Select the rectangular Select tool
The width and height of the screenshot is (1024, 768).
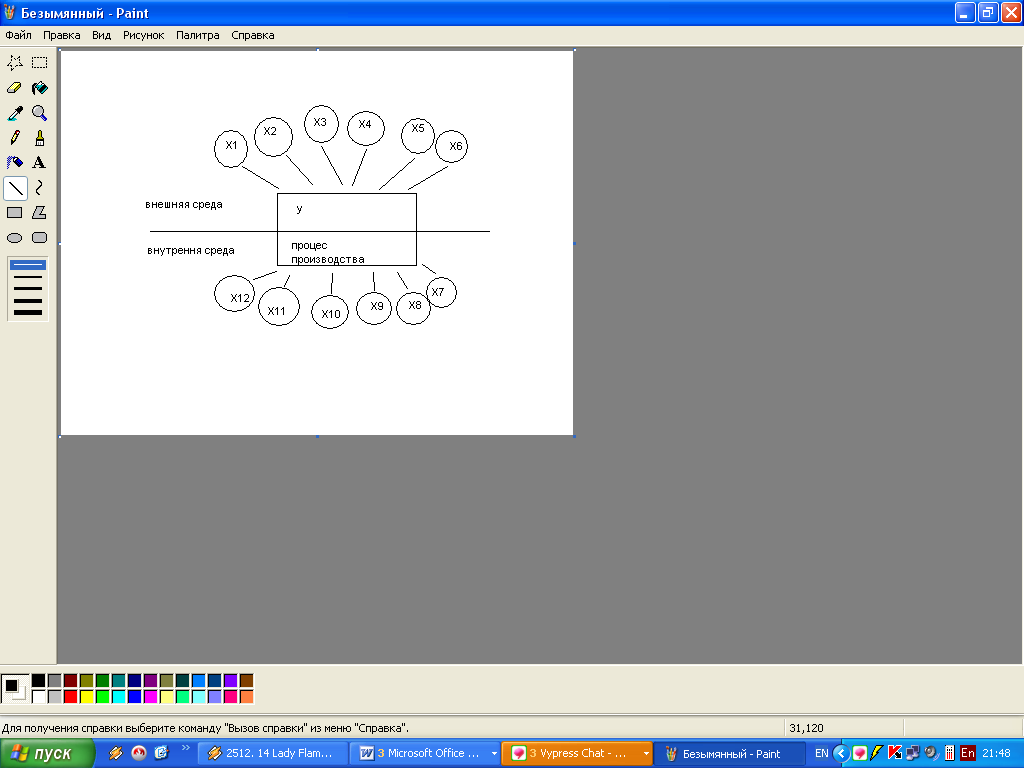[x=40, y=63]
